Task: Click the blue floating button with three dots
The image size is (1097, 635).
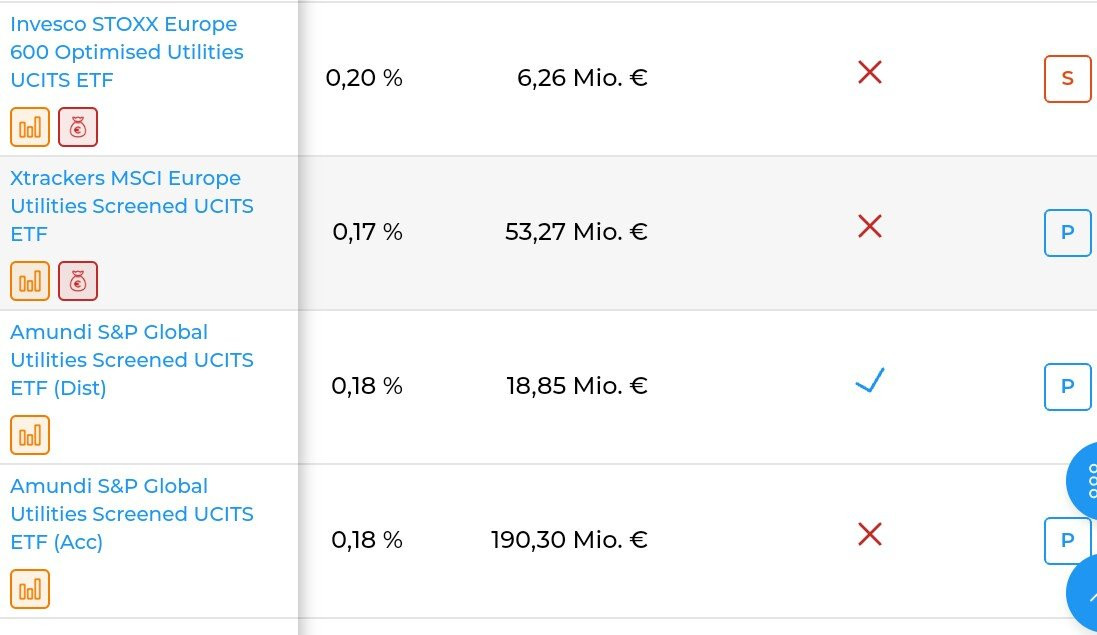Action: [1084, 481]
